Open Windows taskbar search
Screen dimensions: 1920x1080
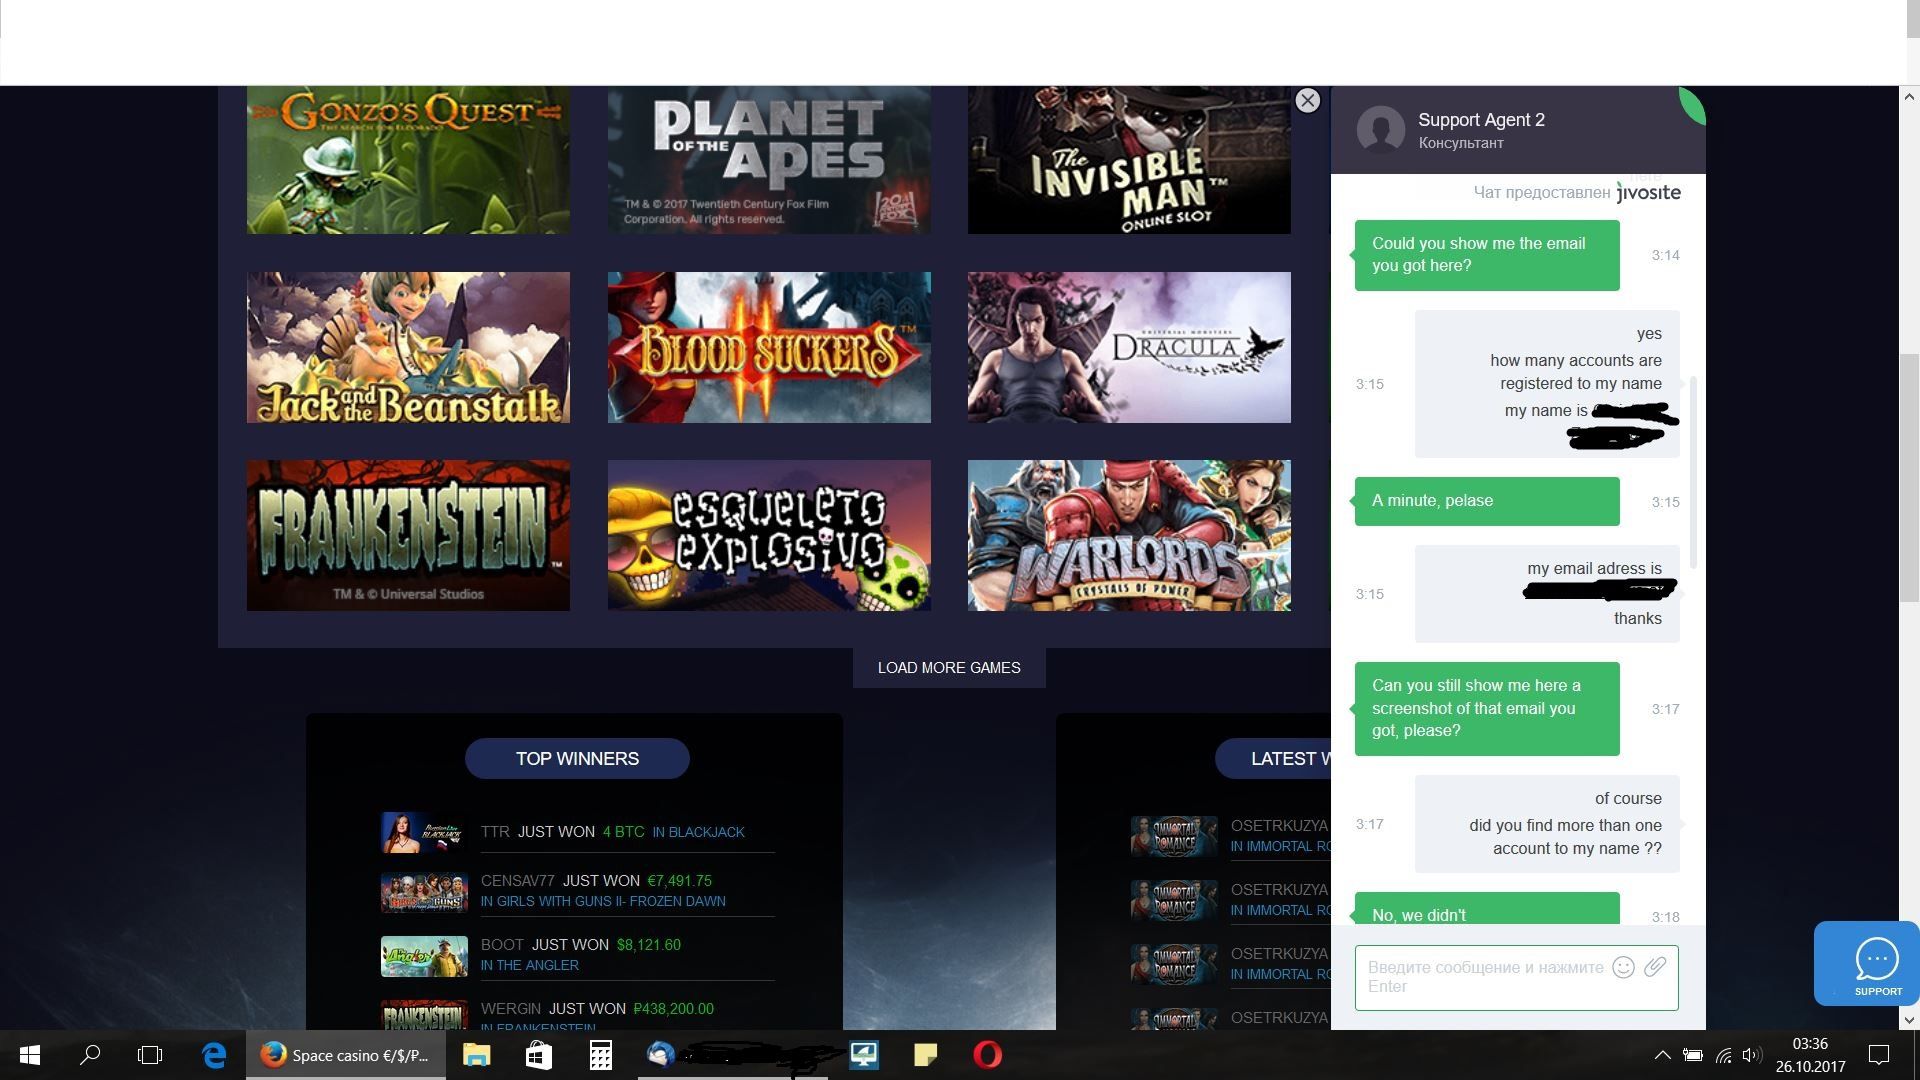tap(90, 1055)
